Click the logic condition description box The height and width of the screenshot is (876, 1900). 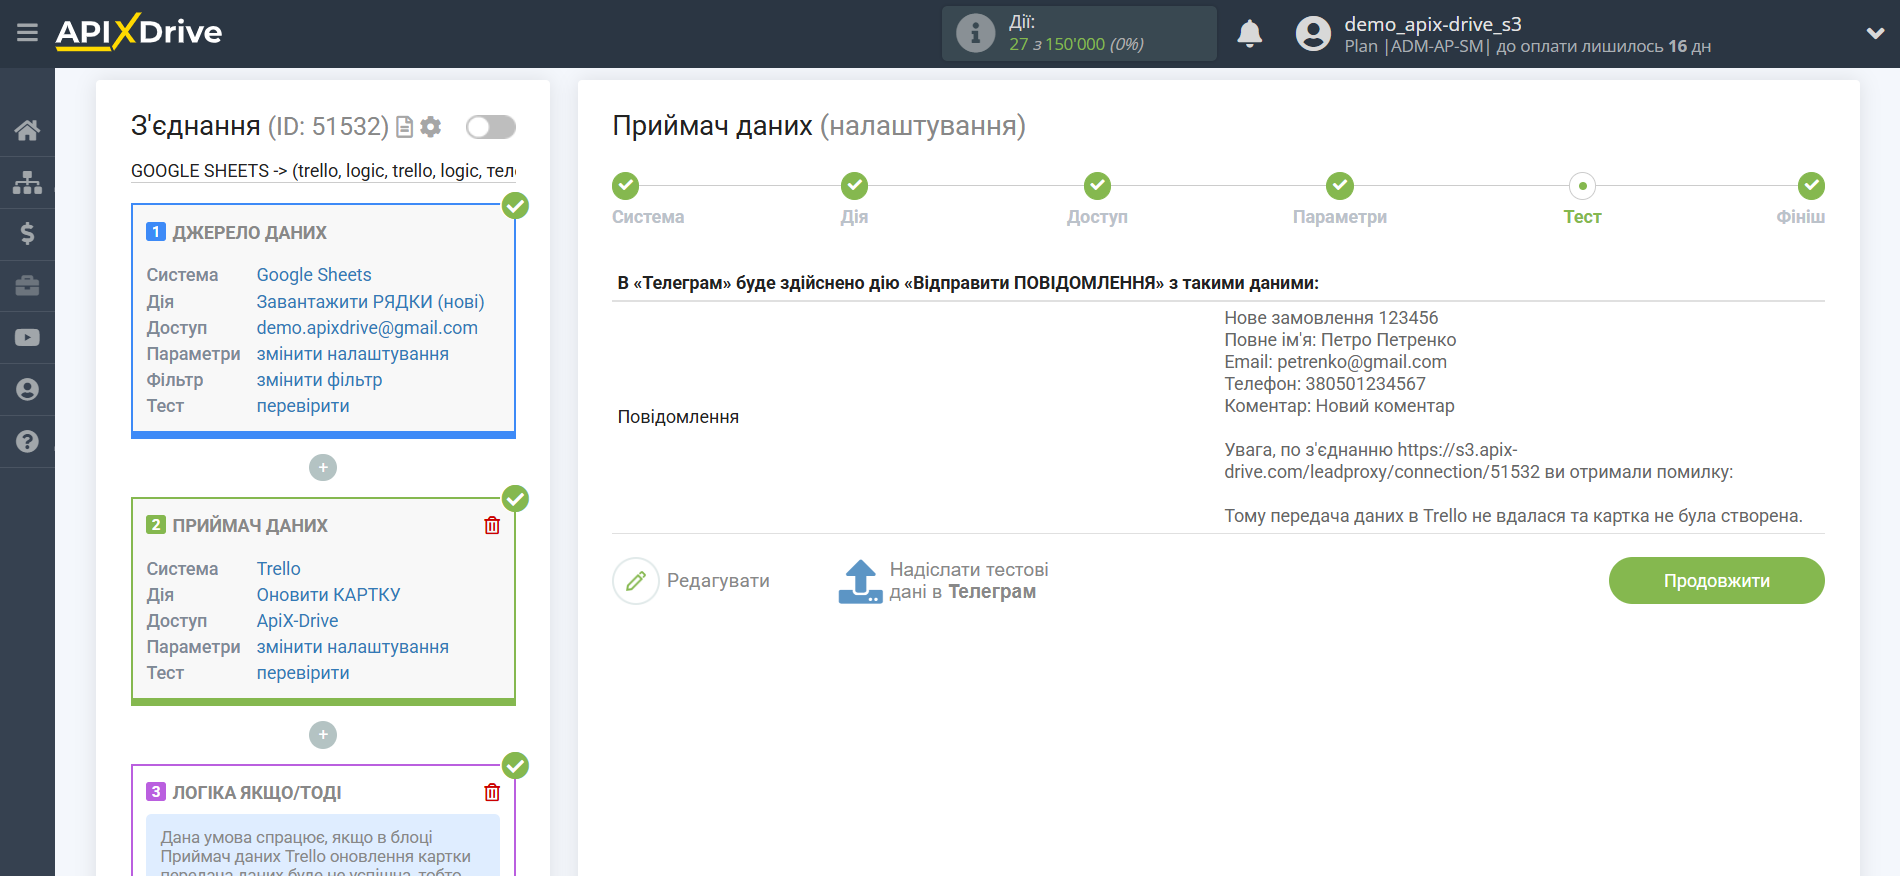(x=323, y=846)
